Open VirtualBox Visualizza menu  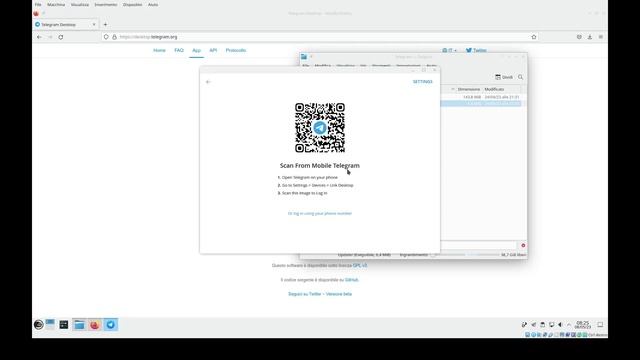point(80,4)
